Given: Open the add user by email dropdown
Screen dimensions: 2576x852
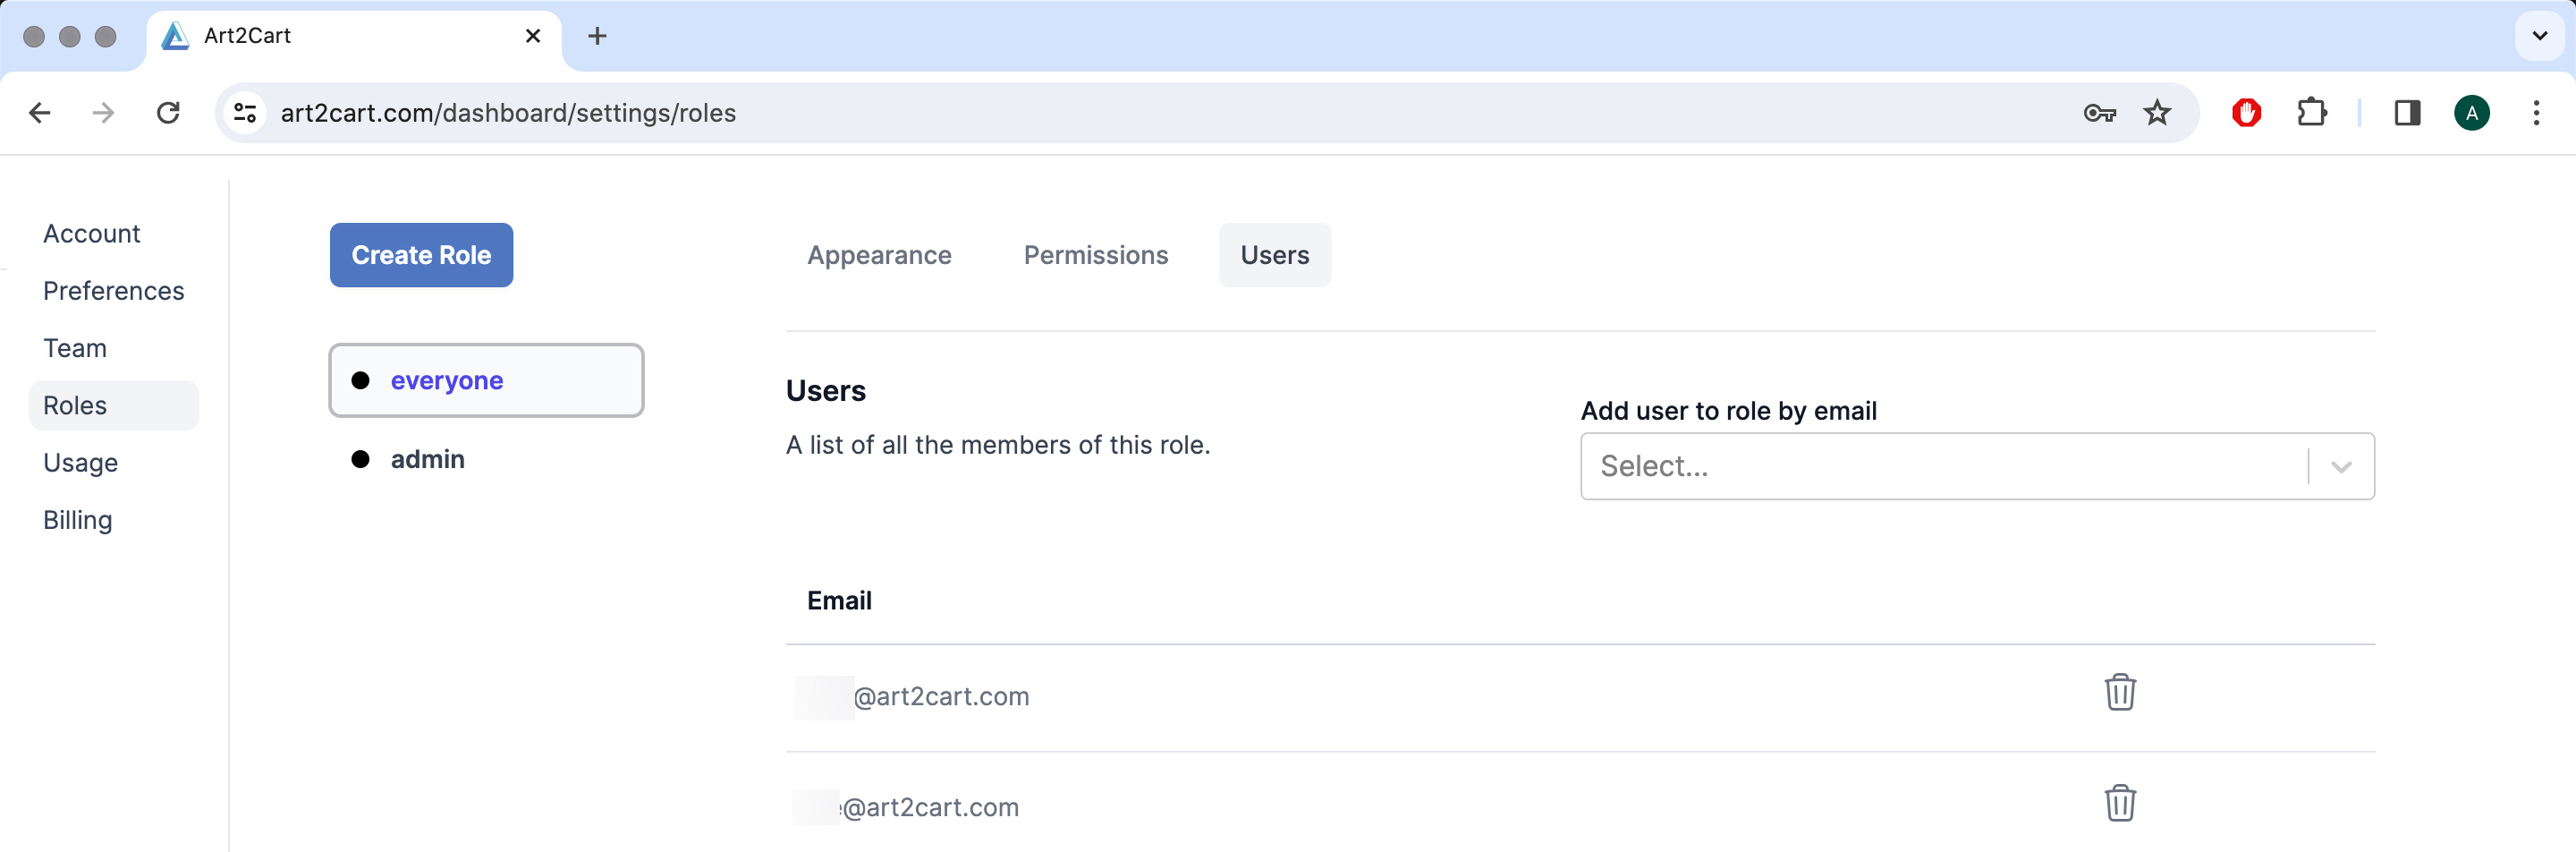Looking at the screenshot, I should [x=1975, y=466].
